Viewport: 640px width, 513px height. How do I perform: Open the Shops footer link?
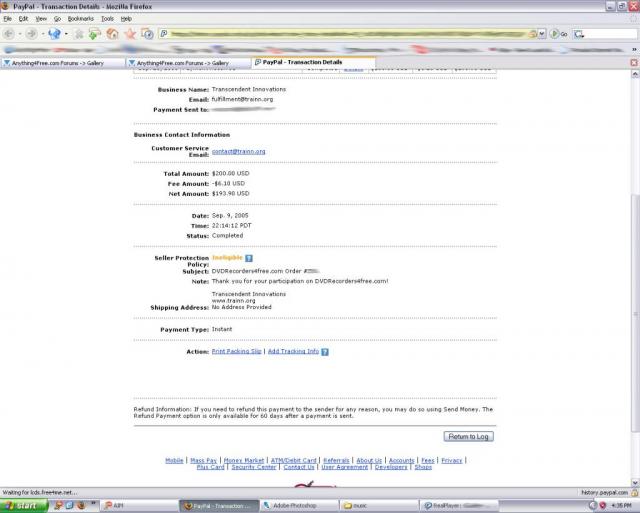coord(423,467)
